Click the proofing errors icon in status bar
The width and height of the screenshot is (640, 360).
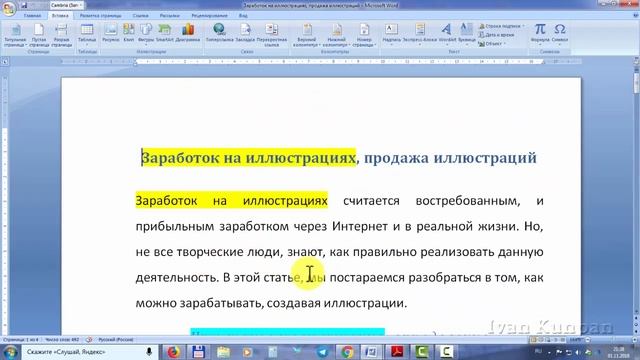[89, 340]
